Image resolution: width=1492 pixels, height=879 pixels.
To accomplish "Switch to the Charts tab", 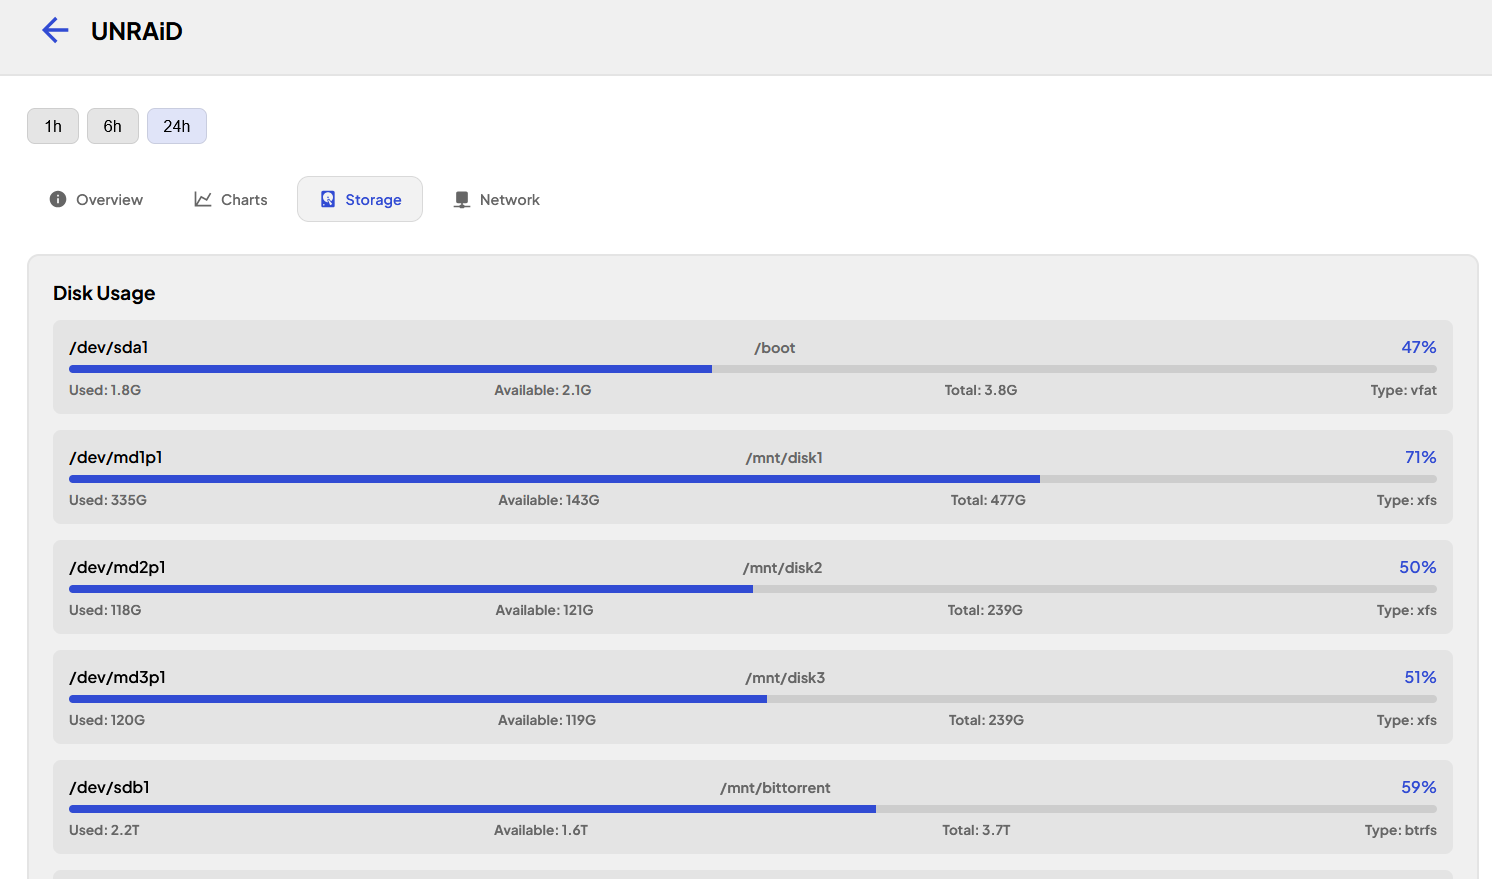I will click(x=231, y=199).
